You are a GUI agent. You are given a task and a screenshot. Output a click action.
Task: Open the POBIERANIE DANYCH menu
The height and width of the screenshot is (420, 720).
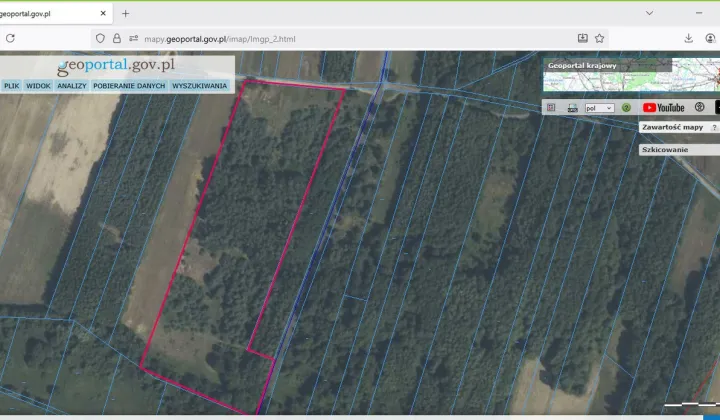coord(129,86)
